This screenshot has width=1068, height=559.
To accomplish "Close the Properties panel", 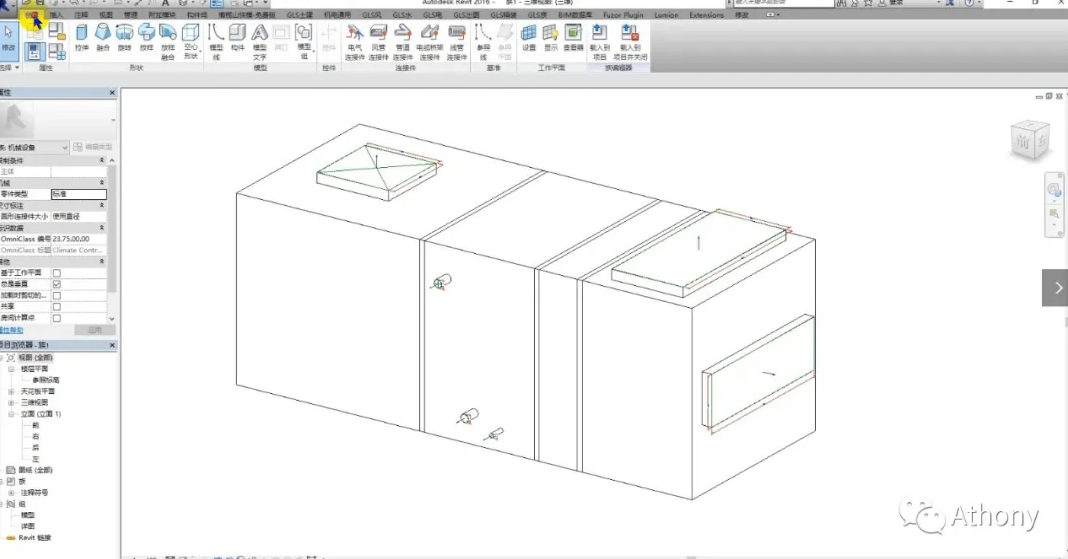I will click(112, 93).
